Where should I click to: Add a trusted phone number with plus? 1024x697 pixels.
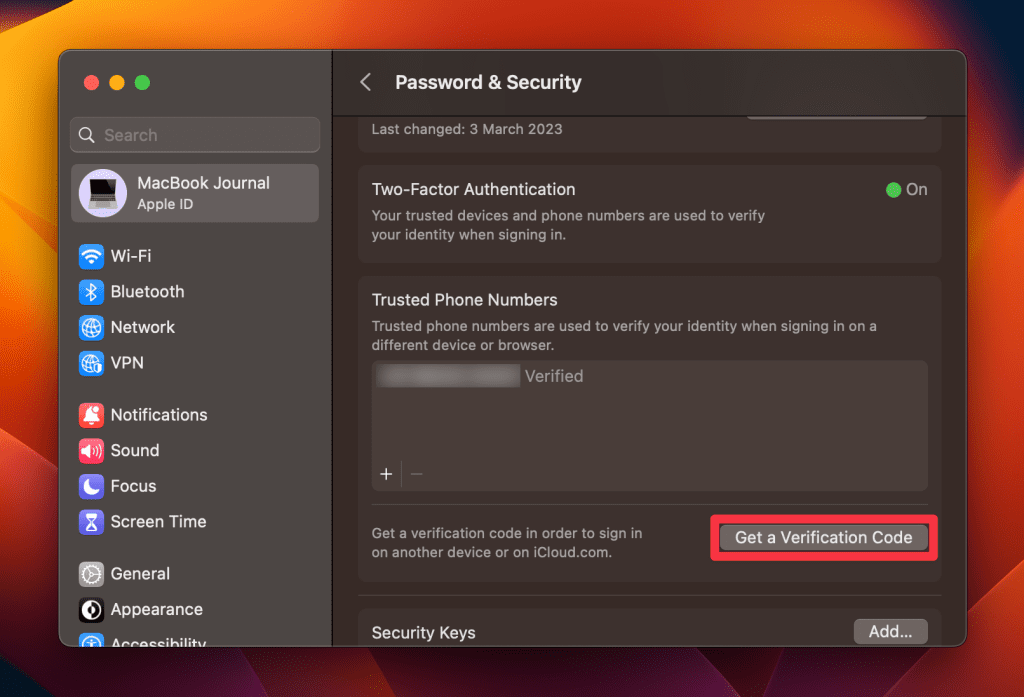pos(386,474)
